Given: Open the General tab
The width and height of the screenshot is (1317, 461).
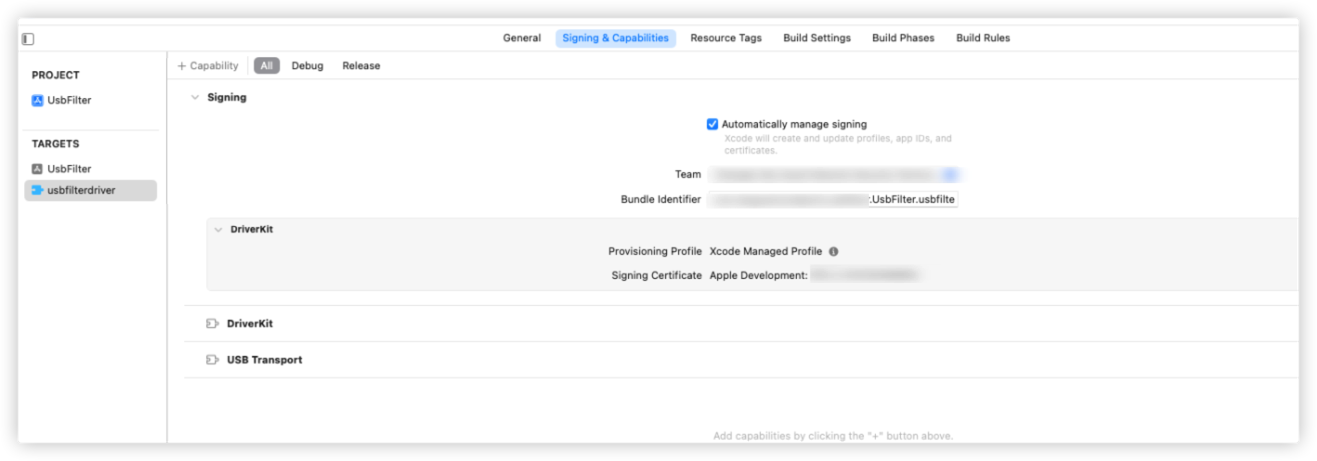Looking at the screenshot, I should 522,38.
